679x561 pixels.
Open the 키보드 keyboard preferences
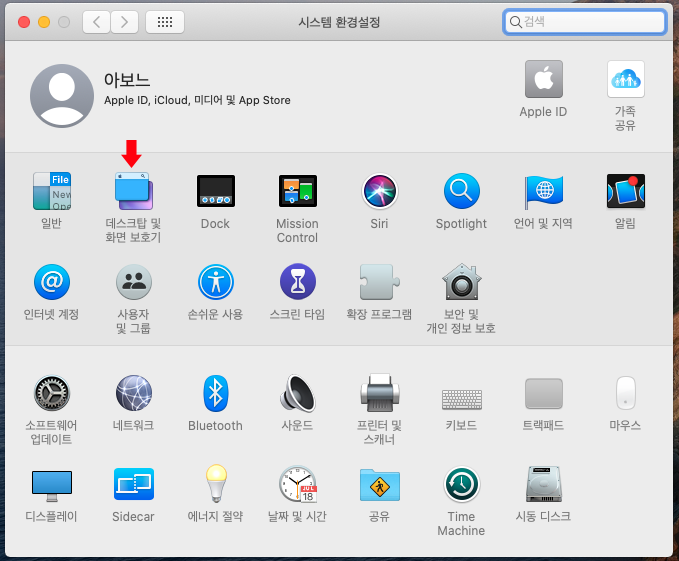[462, 399]
